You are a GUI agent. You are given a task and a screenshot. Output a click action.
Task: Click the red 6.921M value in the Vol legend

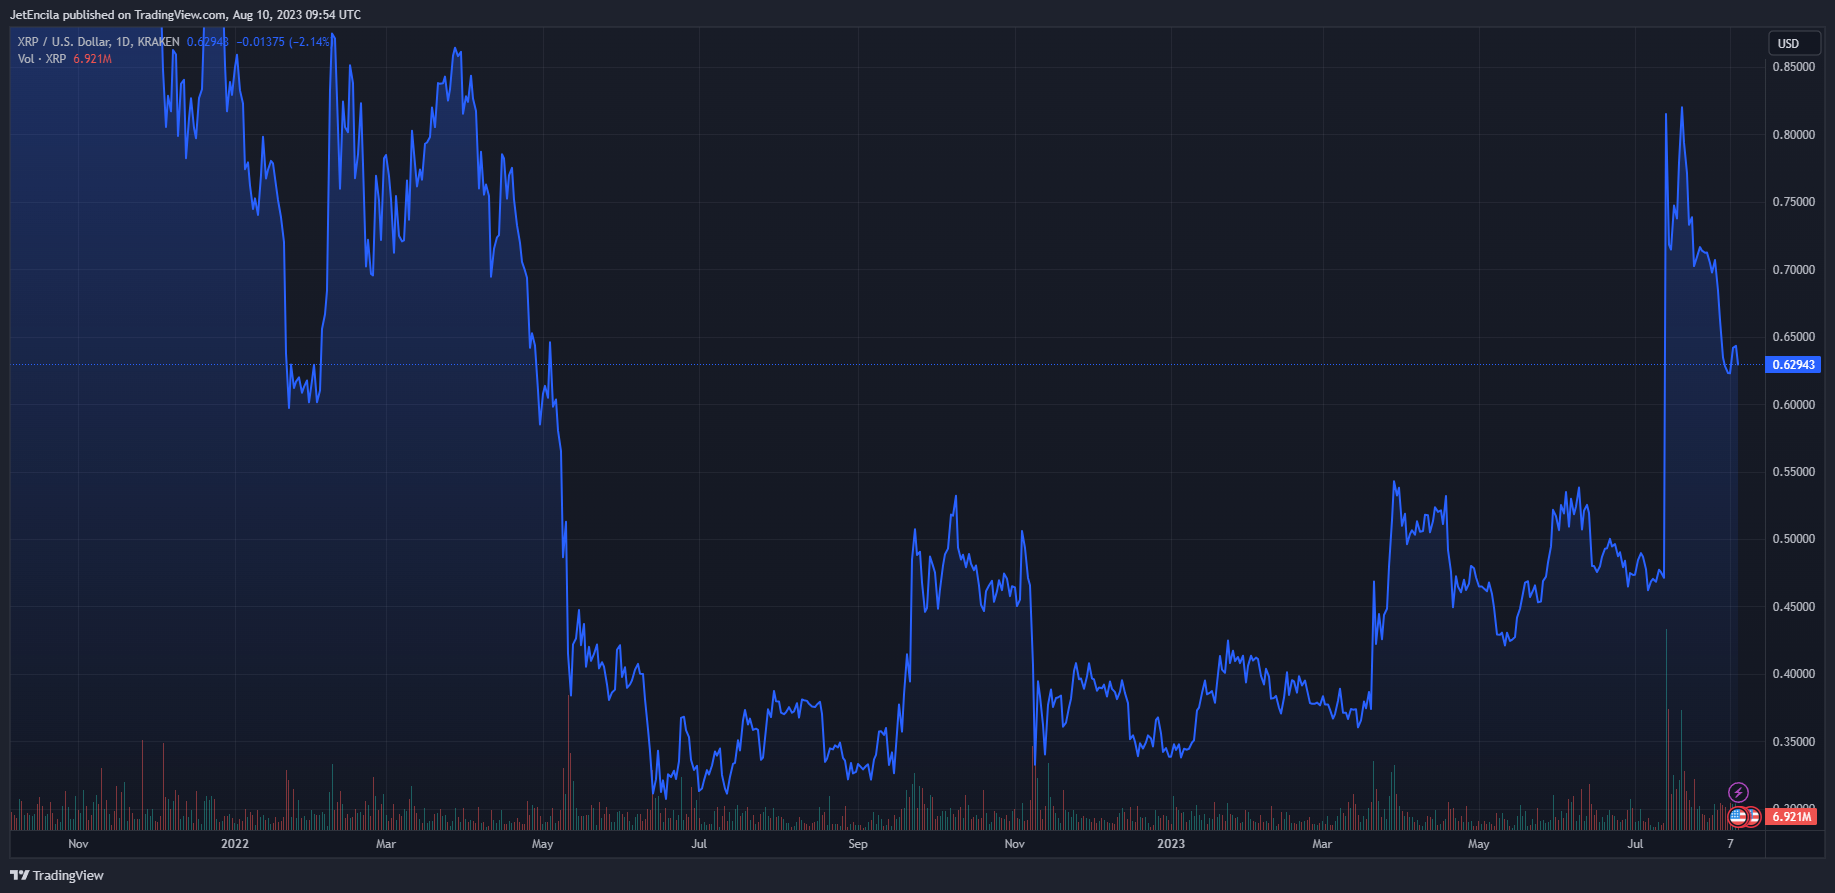(x=92, y=59)
